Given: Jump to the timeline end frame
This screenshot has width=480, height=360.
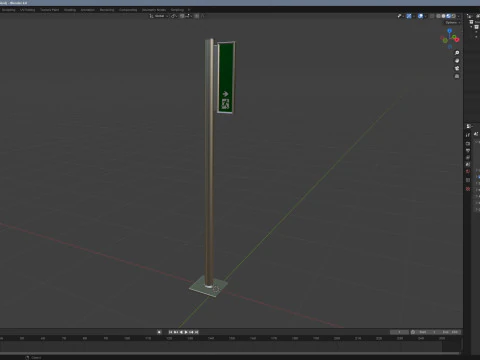Looking at the screenshot, I should [x=197, y=332].
